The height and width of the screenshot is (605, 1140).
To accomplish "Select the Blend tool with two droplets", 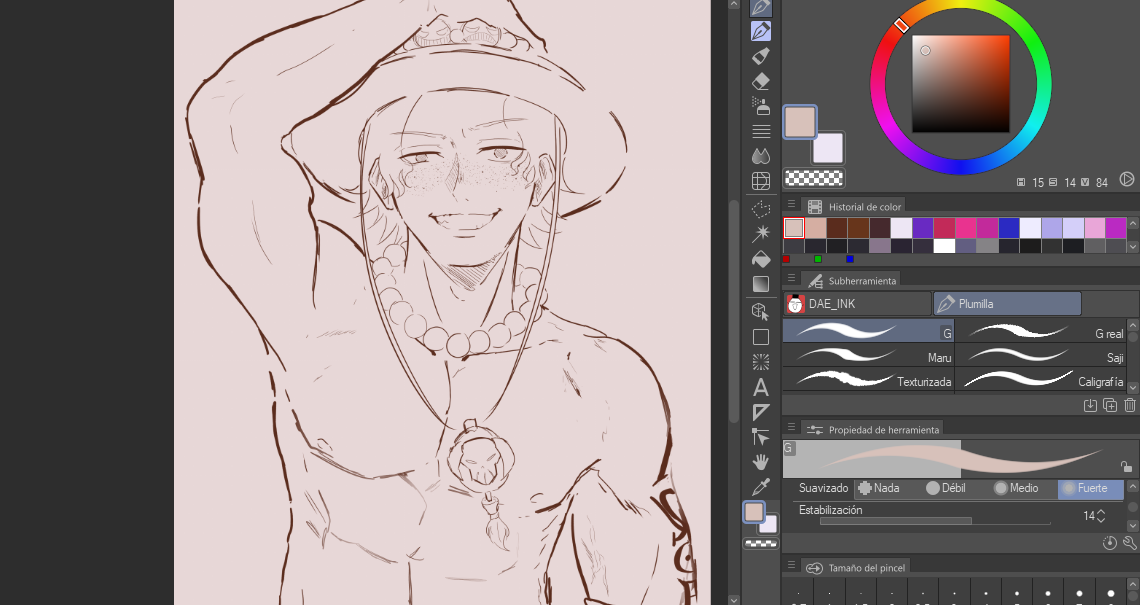I will (760, 156).
